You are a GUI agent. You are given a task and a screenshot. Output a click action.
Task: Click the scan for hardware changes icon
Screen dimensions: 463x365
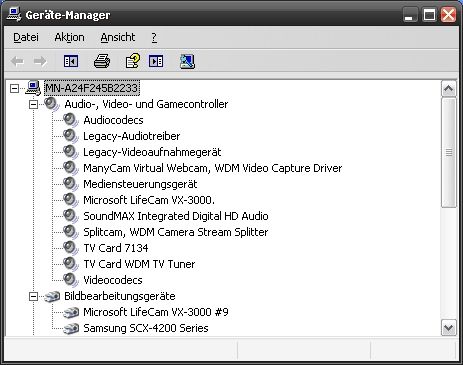[x=187, y=62]
